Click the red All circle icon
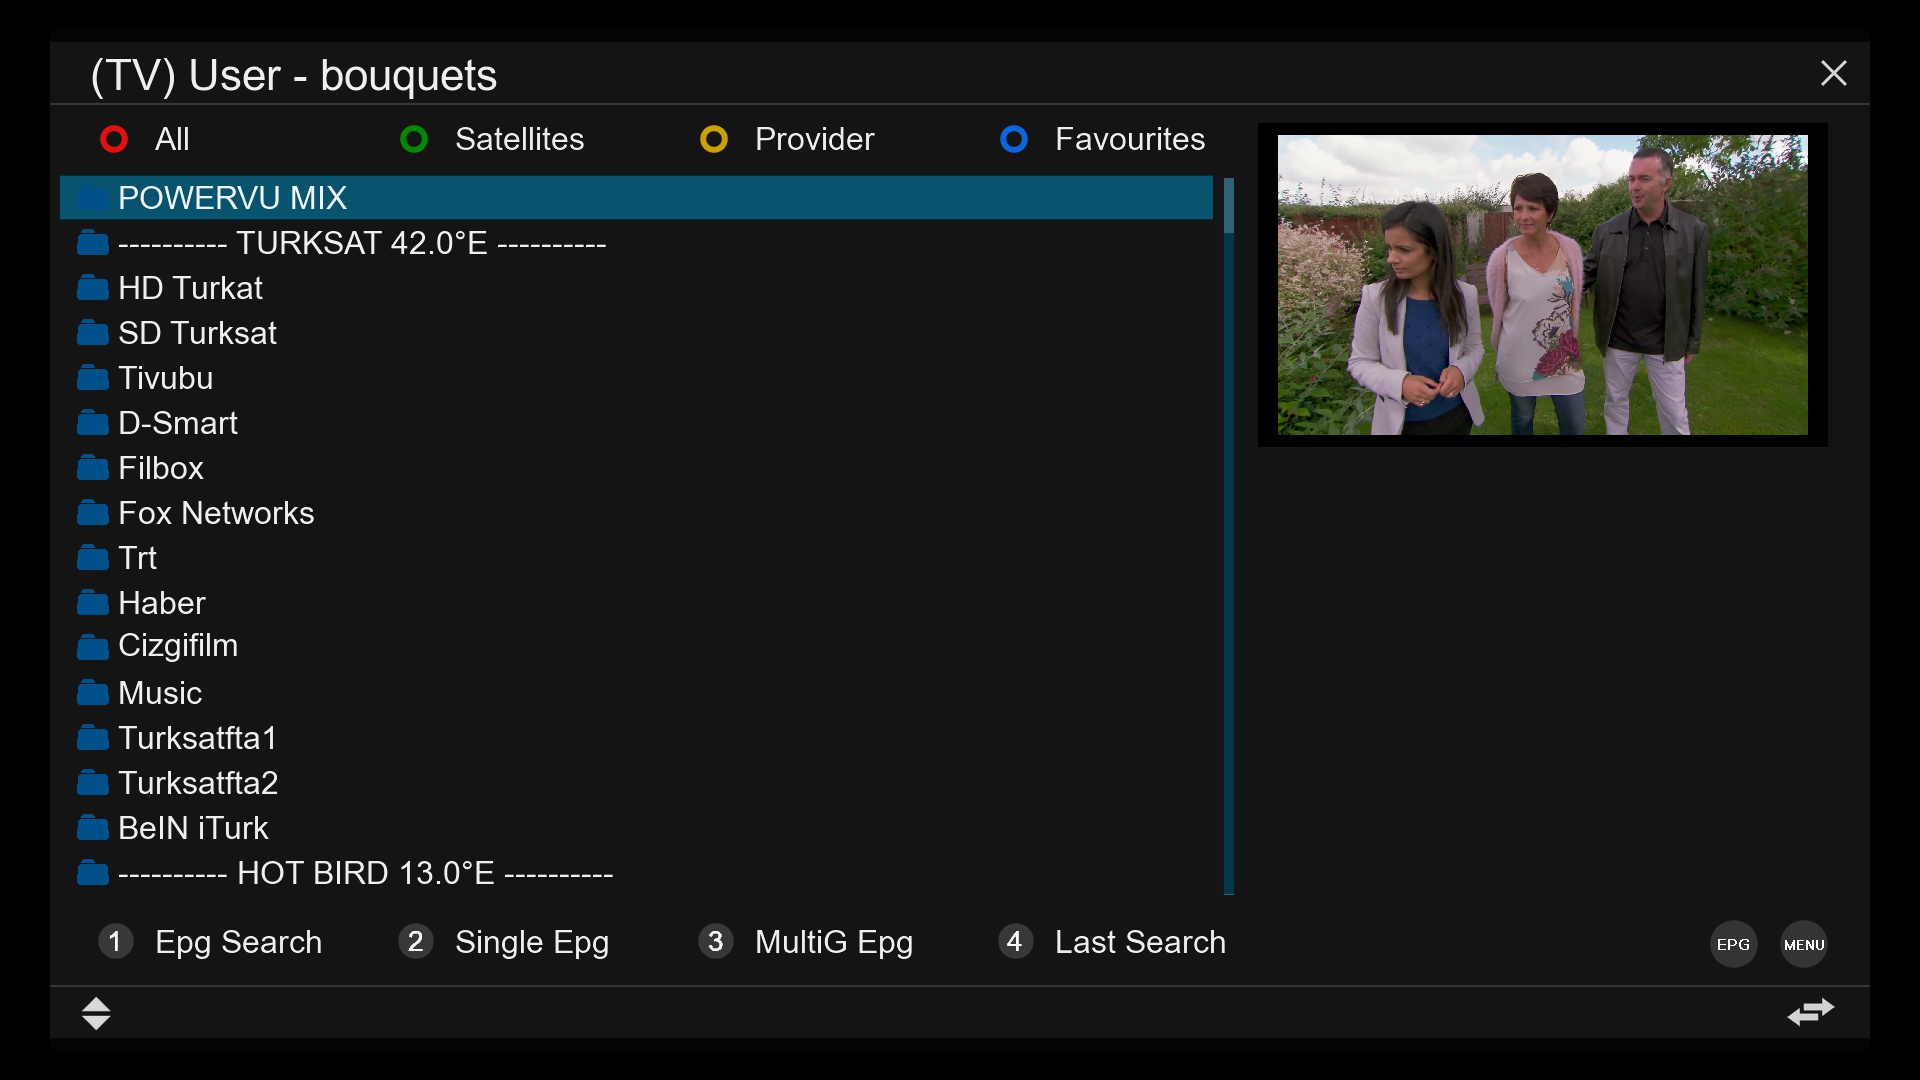 (114, 139)
